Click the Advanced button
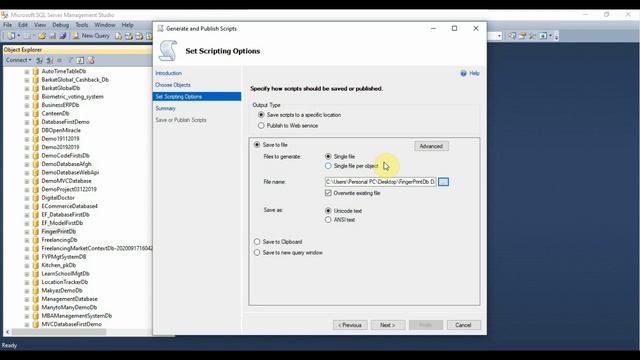Screen dimensions: 640x360 [x=431, y=146]
